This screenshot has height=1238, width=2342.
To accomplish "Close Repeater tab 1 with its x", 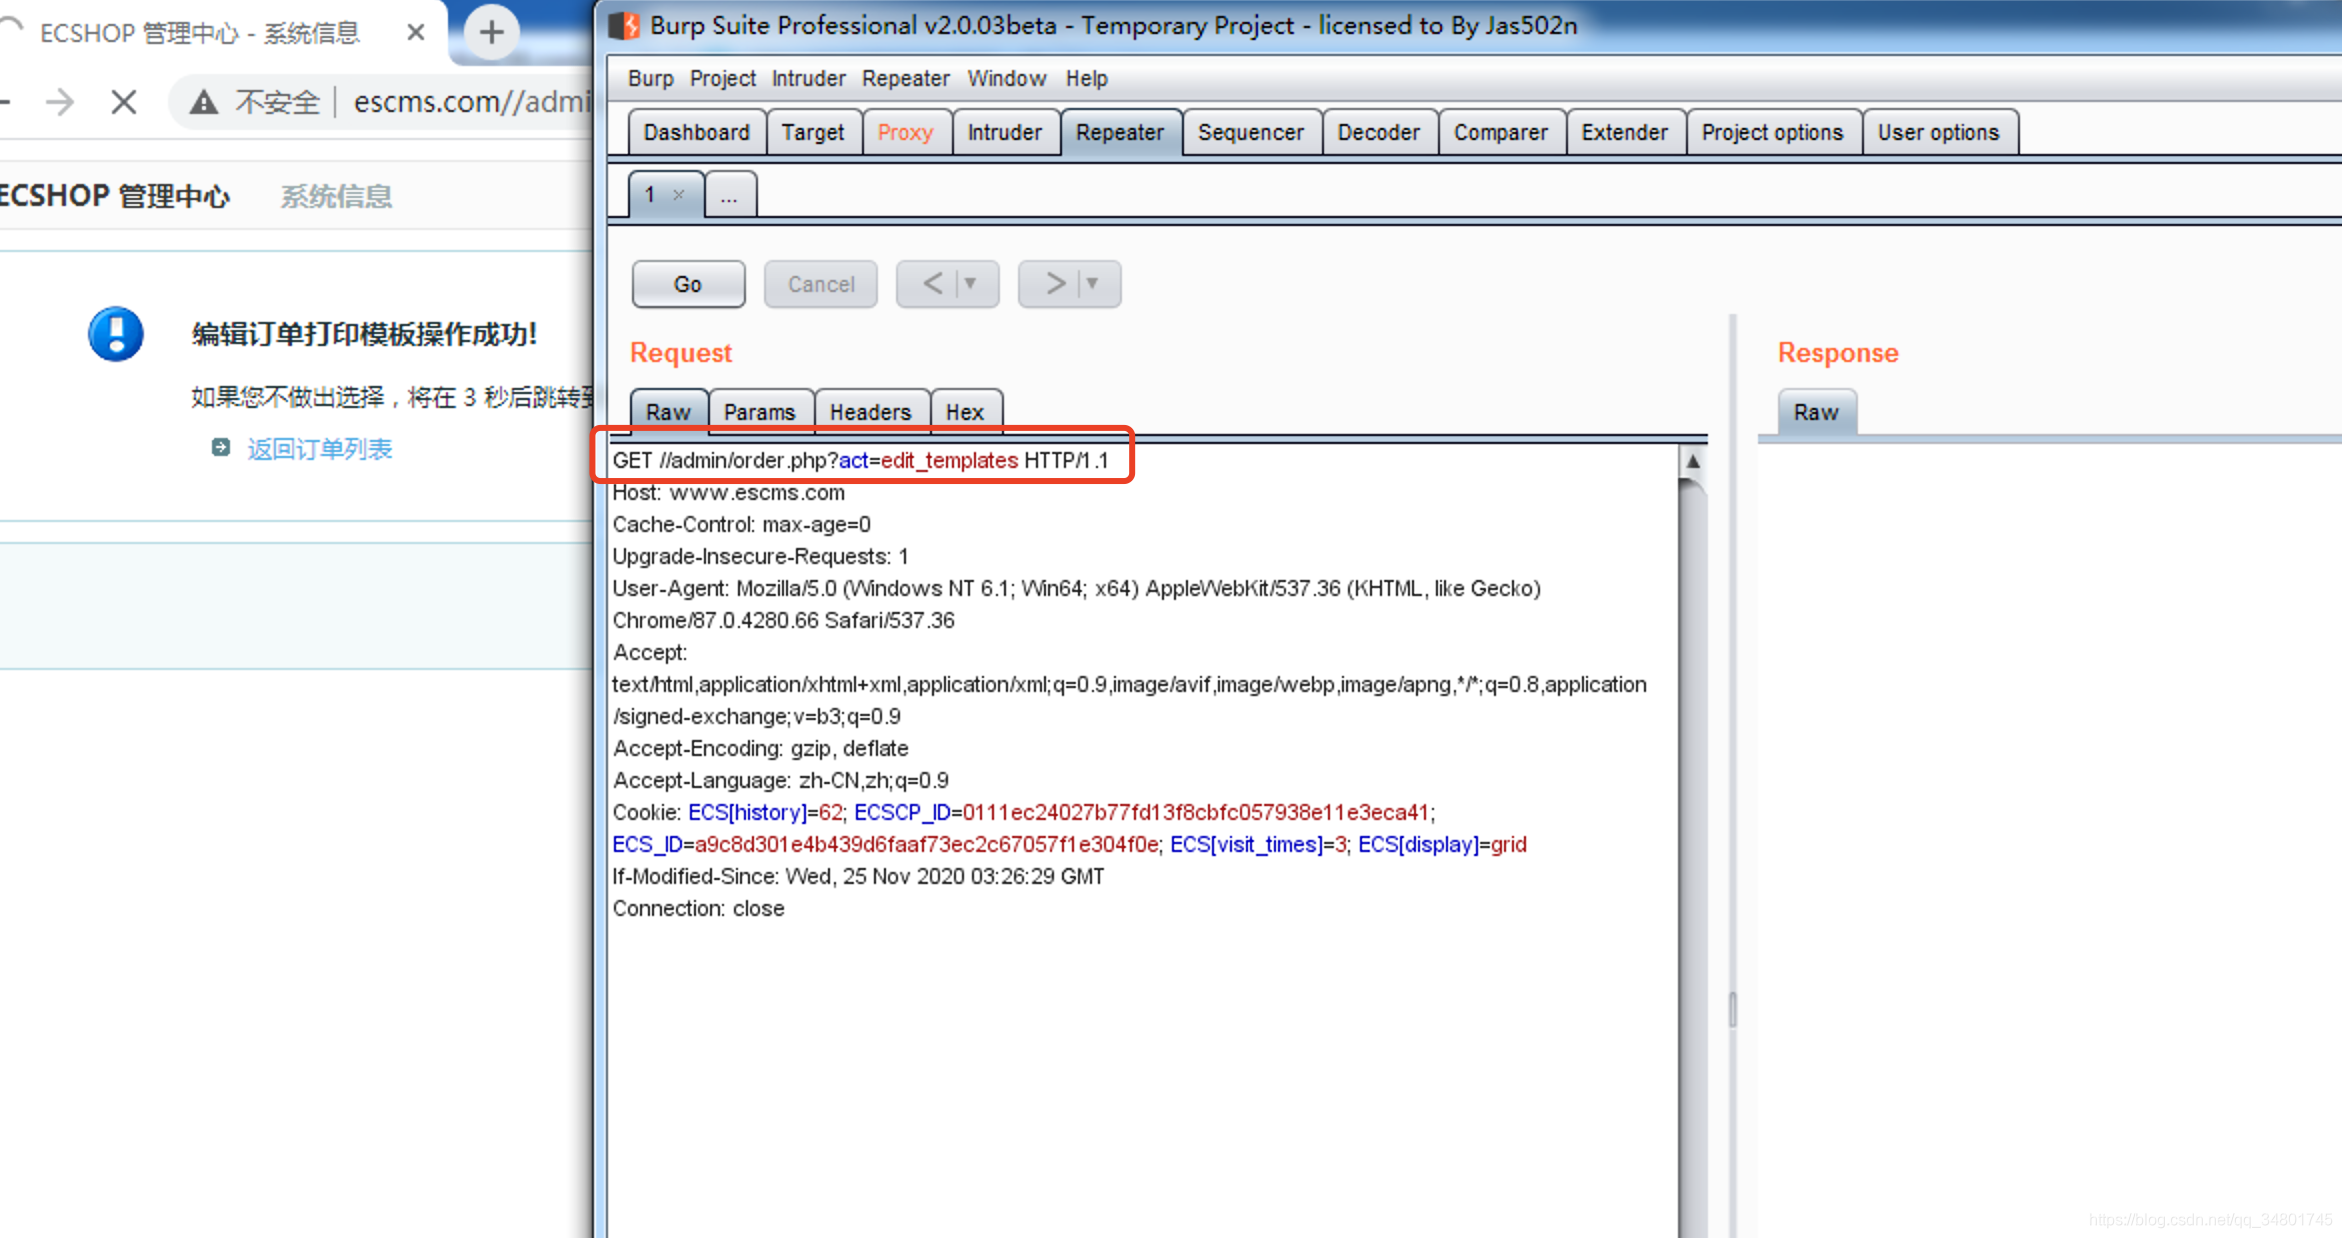I will (679, 194).
